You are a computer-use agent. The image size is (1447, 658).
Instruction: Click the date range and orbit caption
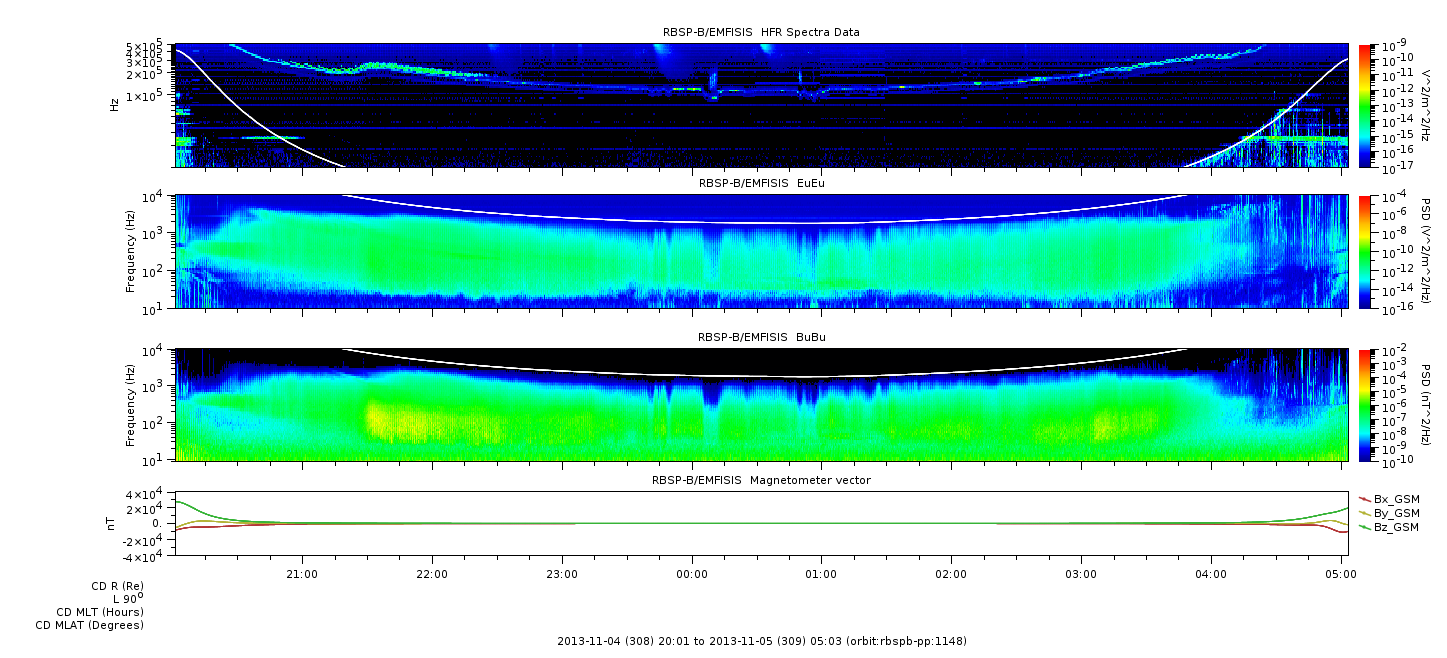tap(761, 640)
